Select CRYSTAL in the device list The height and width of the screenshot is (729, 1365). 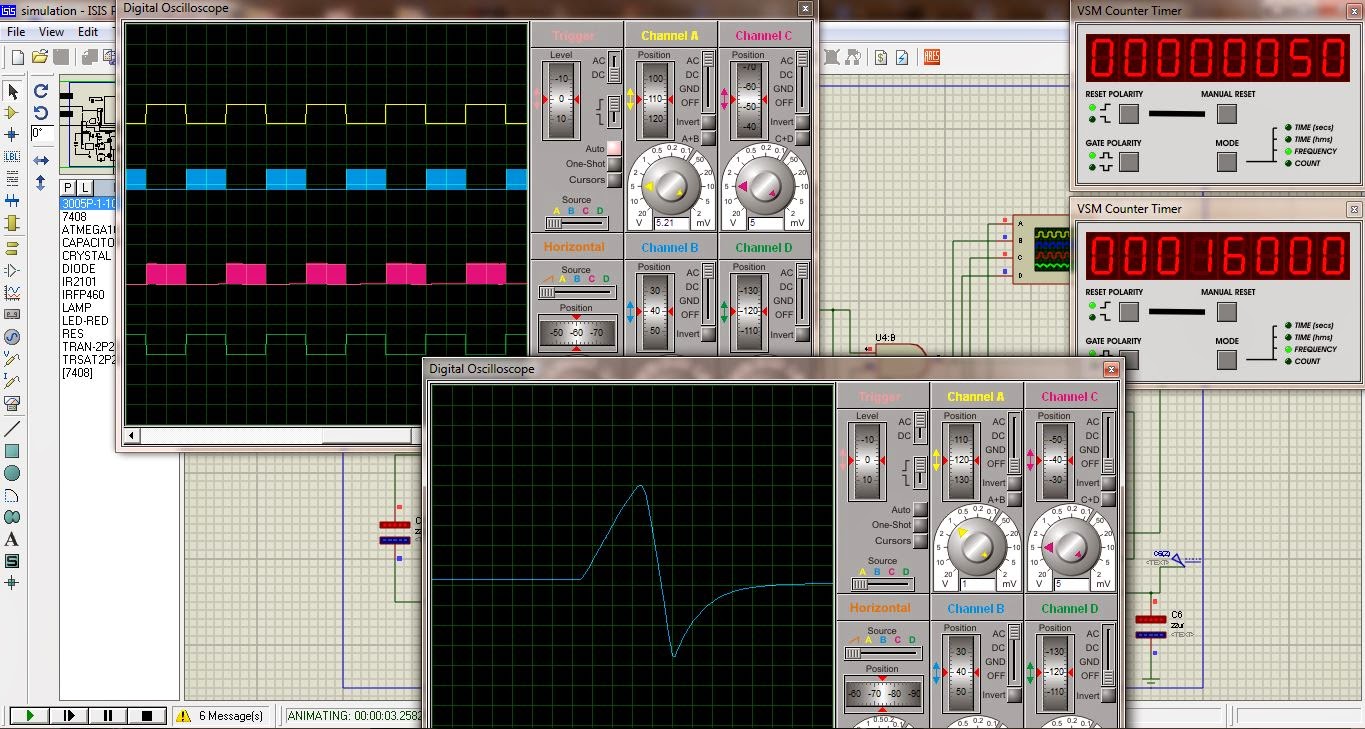click(87, 256)
